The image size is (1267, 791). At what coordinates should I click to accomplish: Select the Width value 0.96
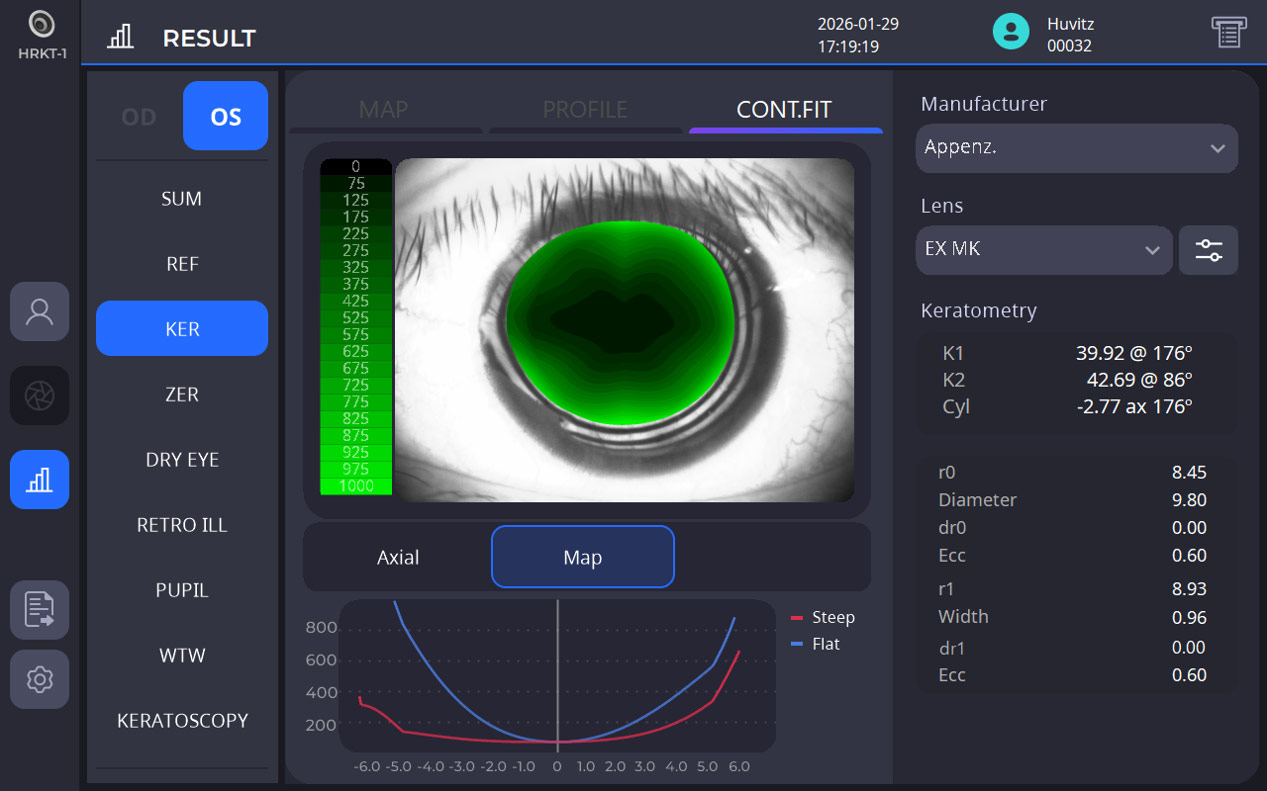point(1189,617)
